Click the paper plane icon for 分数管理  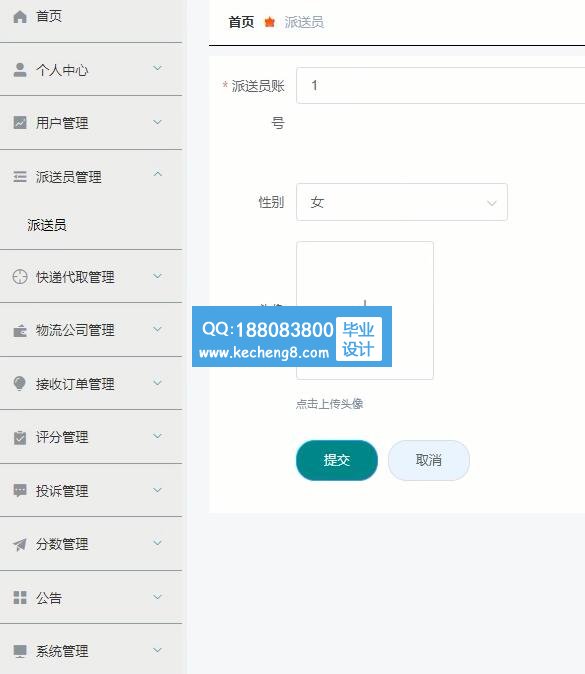(20, 544)
